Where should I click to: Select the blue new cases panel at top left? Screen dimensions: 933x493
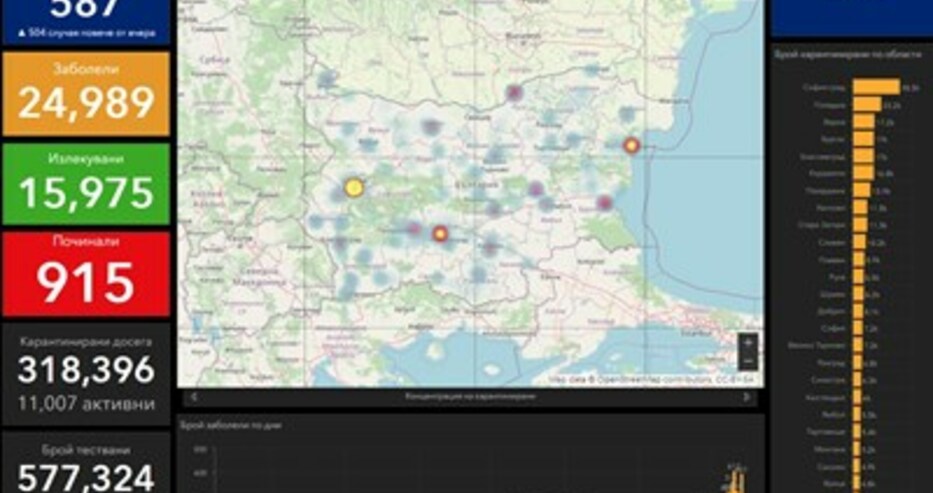86,22
